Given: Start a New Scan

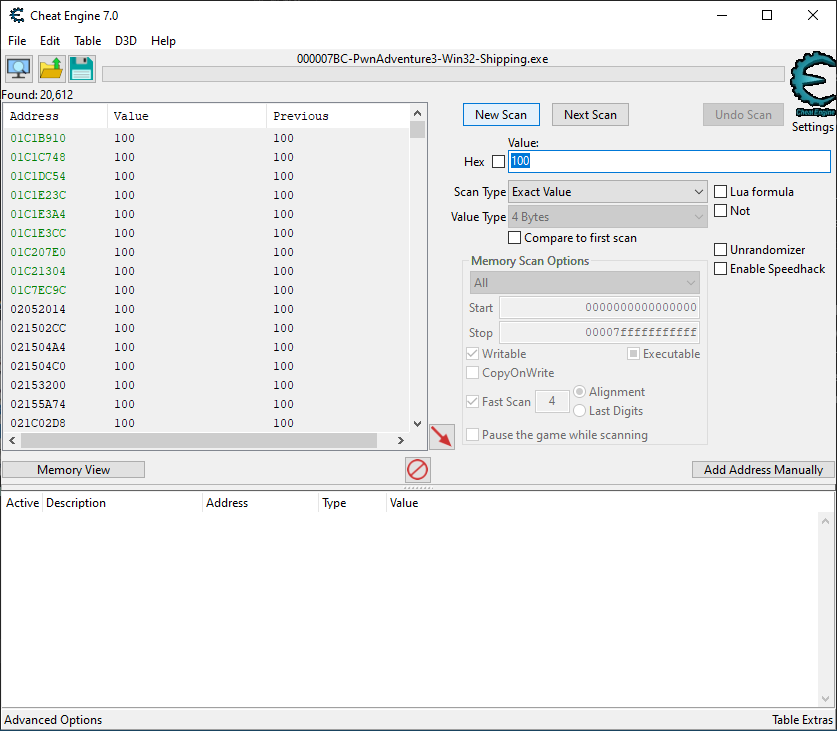Looking at the screenshot, I should tap(501, 115).
